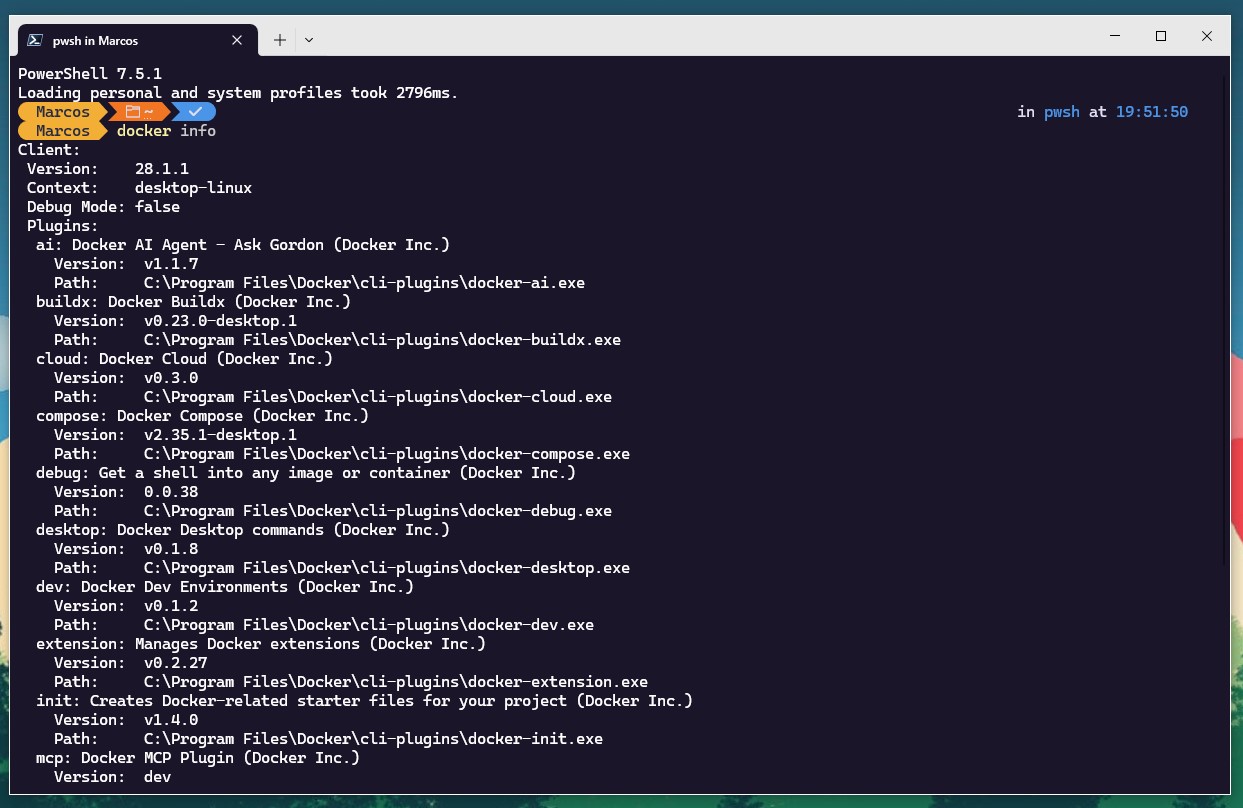Click the checkmark status prompt segment

195,112
